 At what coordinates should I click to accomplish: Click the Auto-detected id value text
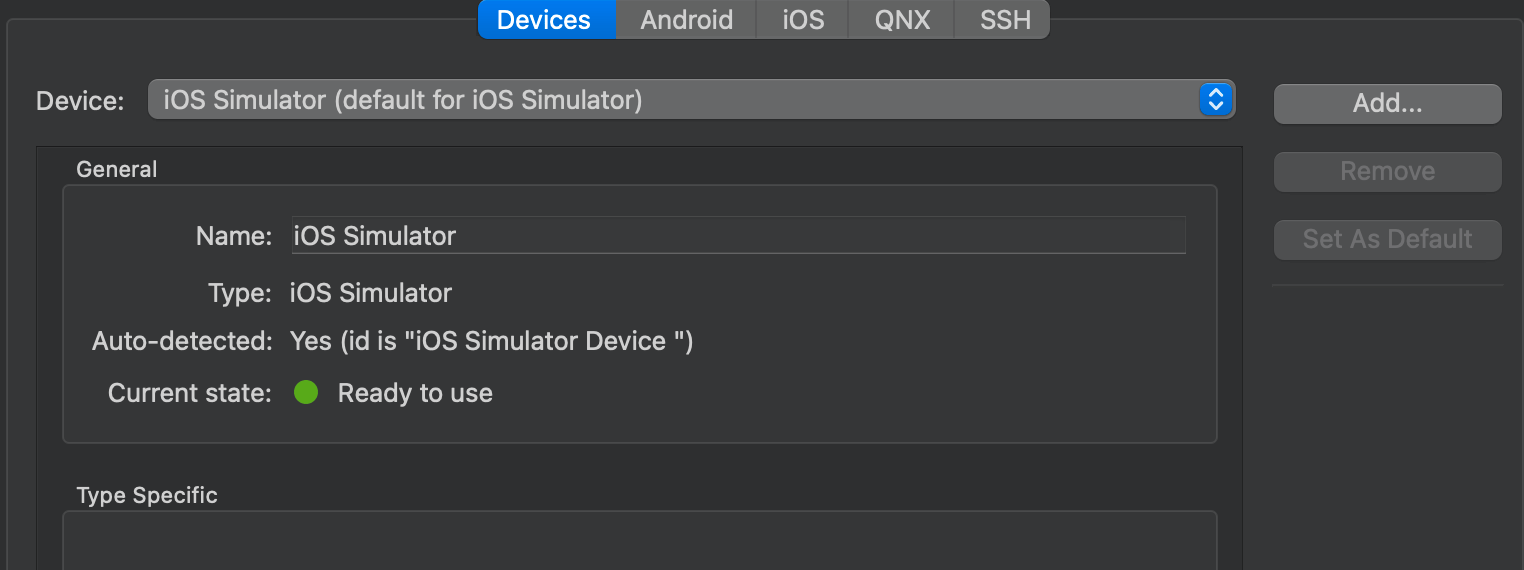[491, 341]
